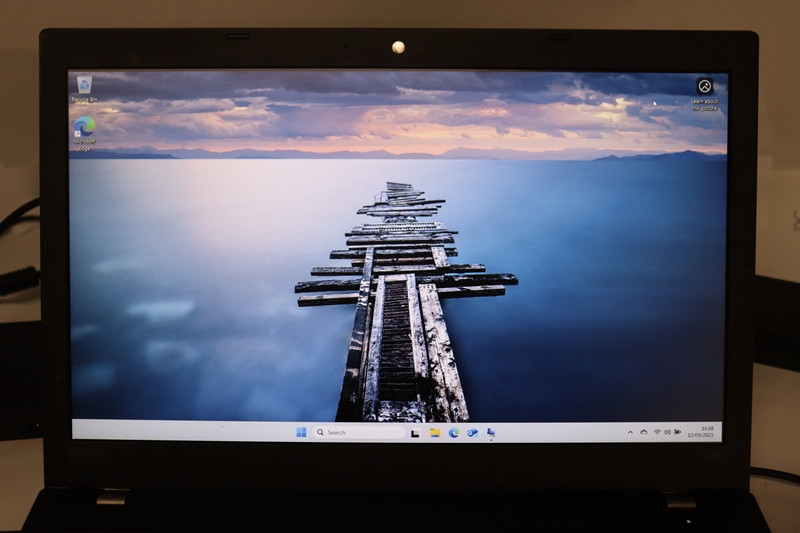This screenshot has height=533, width=800.
Task: Click the taskbar Search box
Action: tap(359, 433)
